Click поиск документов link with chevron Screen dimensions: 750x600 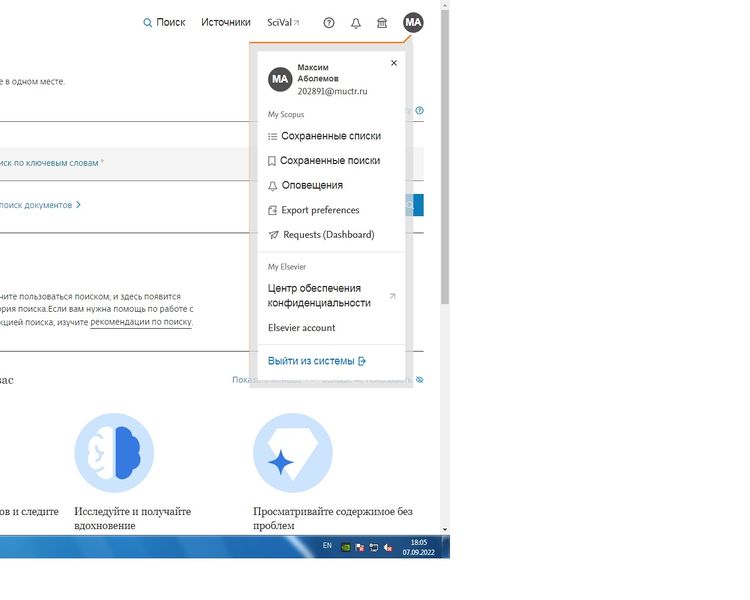[40, 205]
